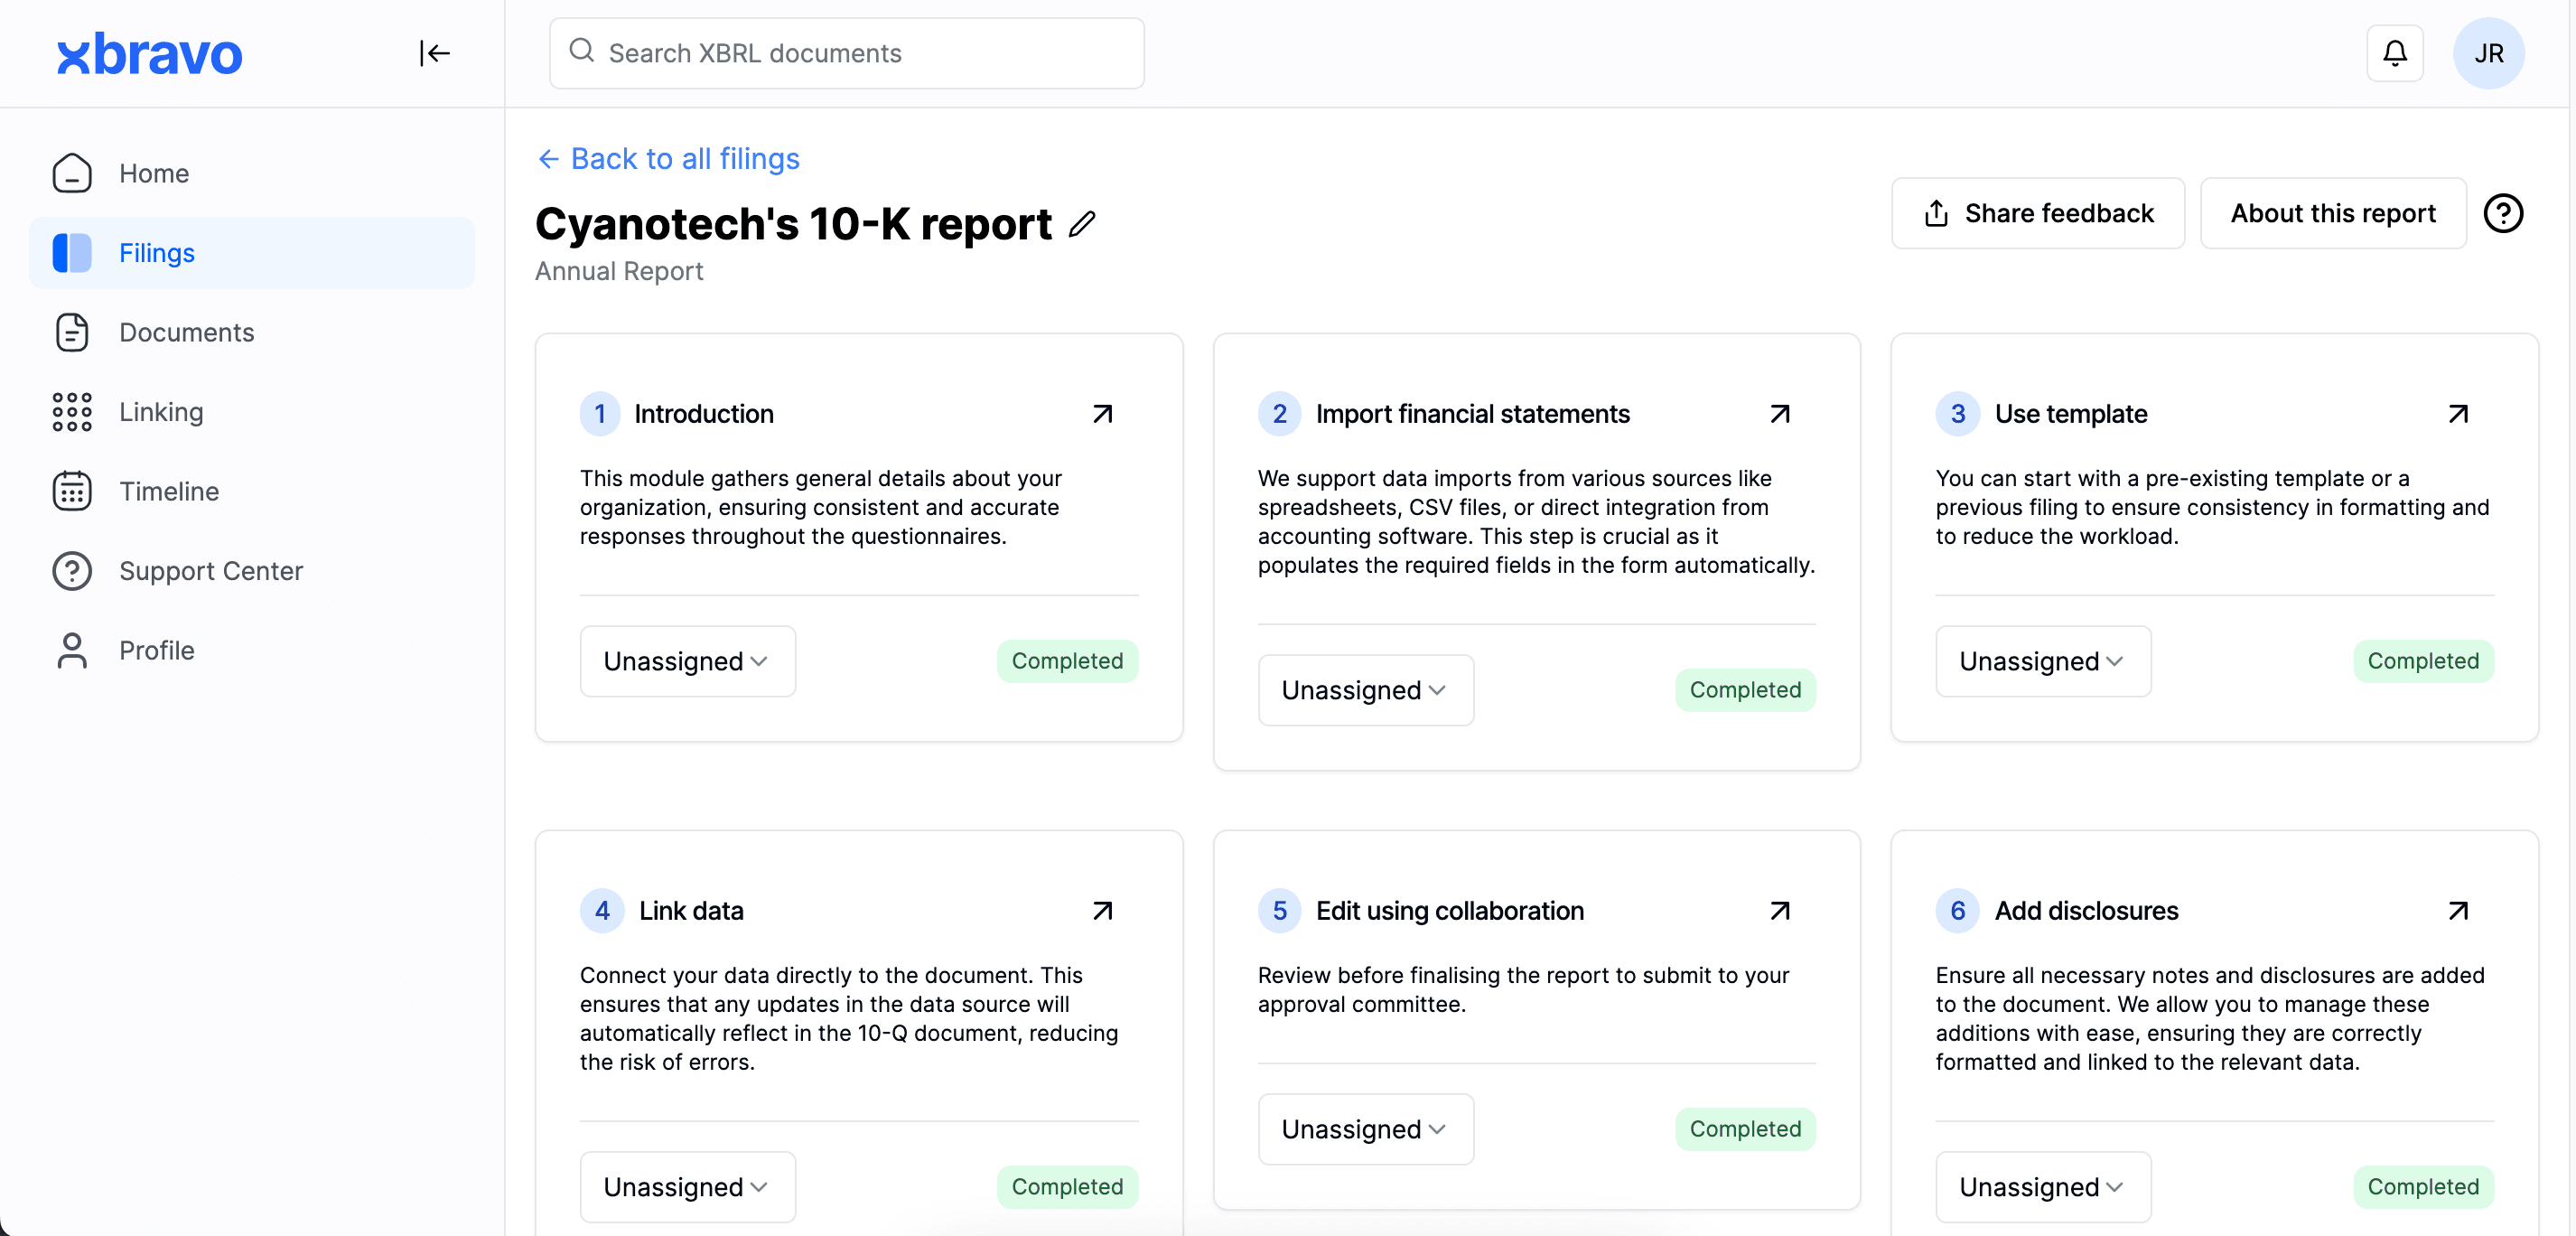Open help via question mark circle icon
Screen dimensions: 2576x1236
coord(2503,213)
